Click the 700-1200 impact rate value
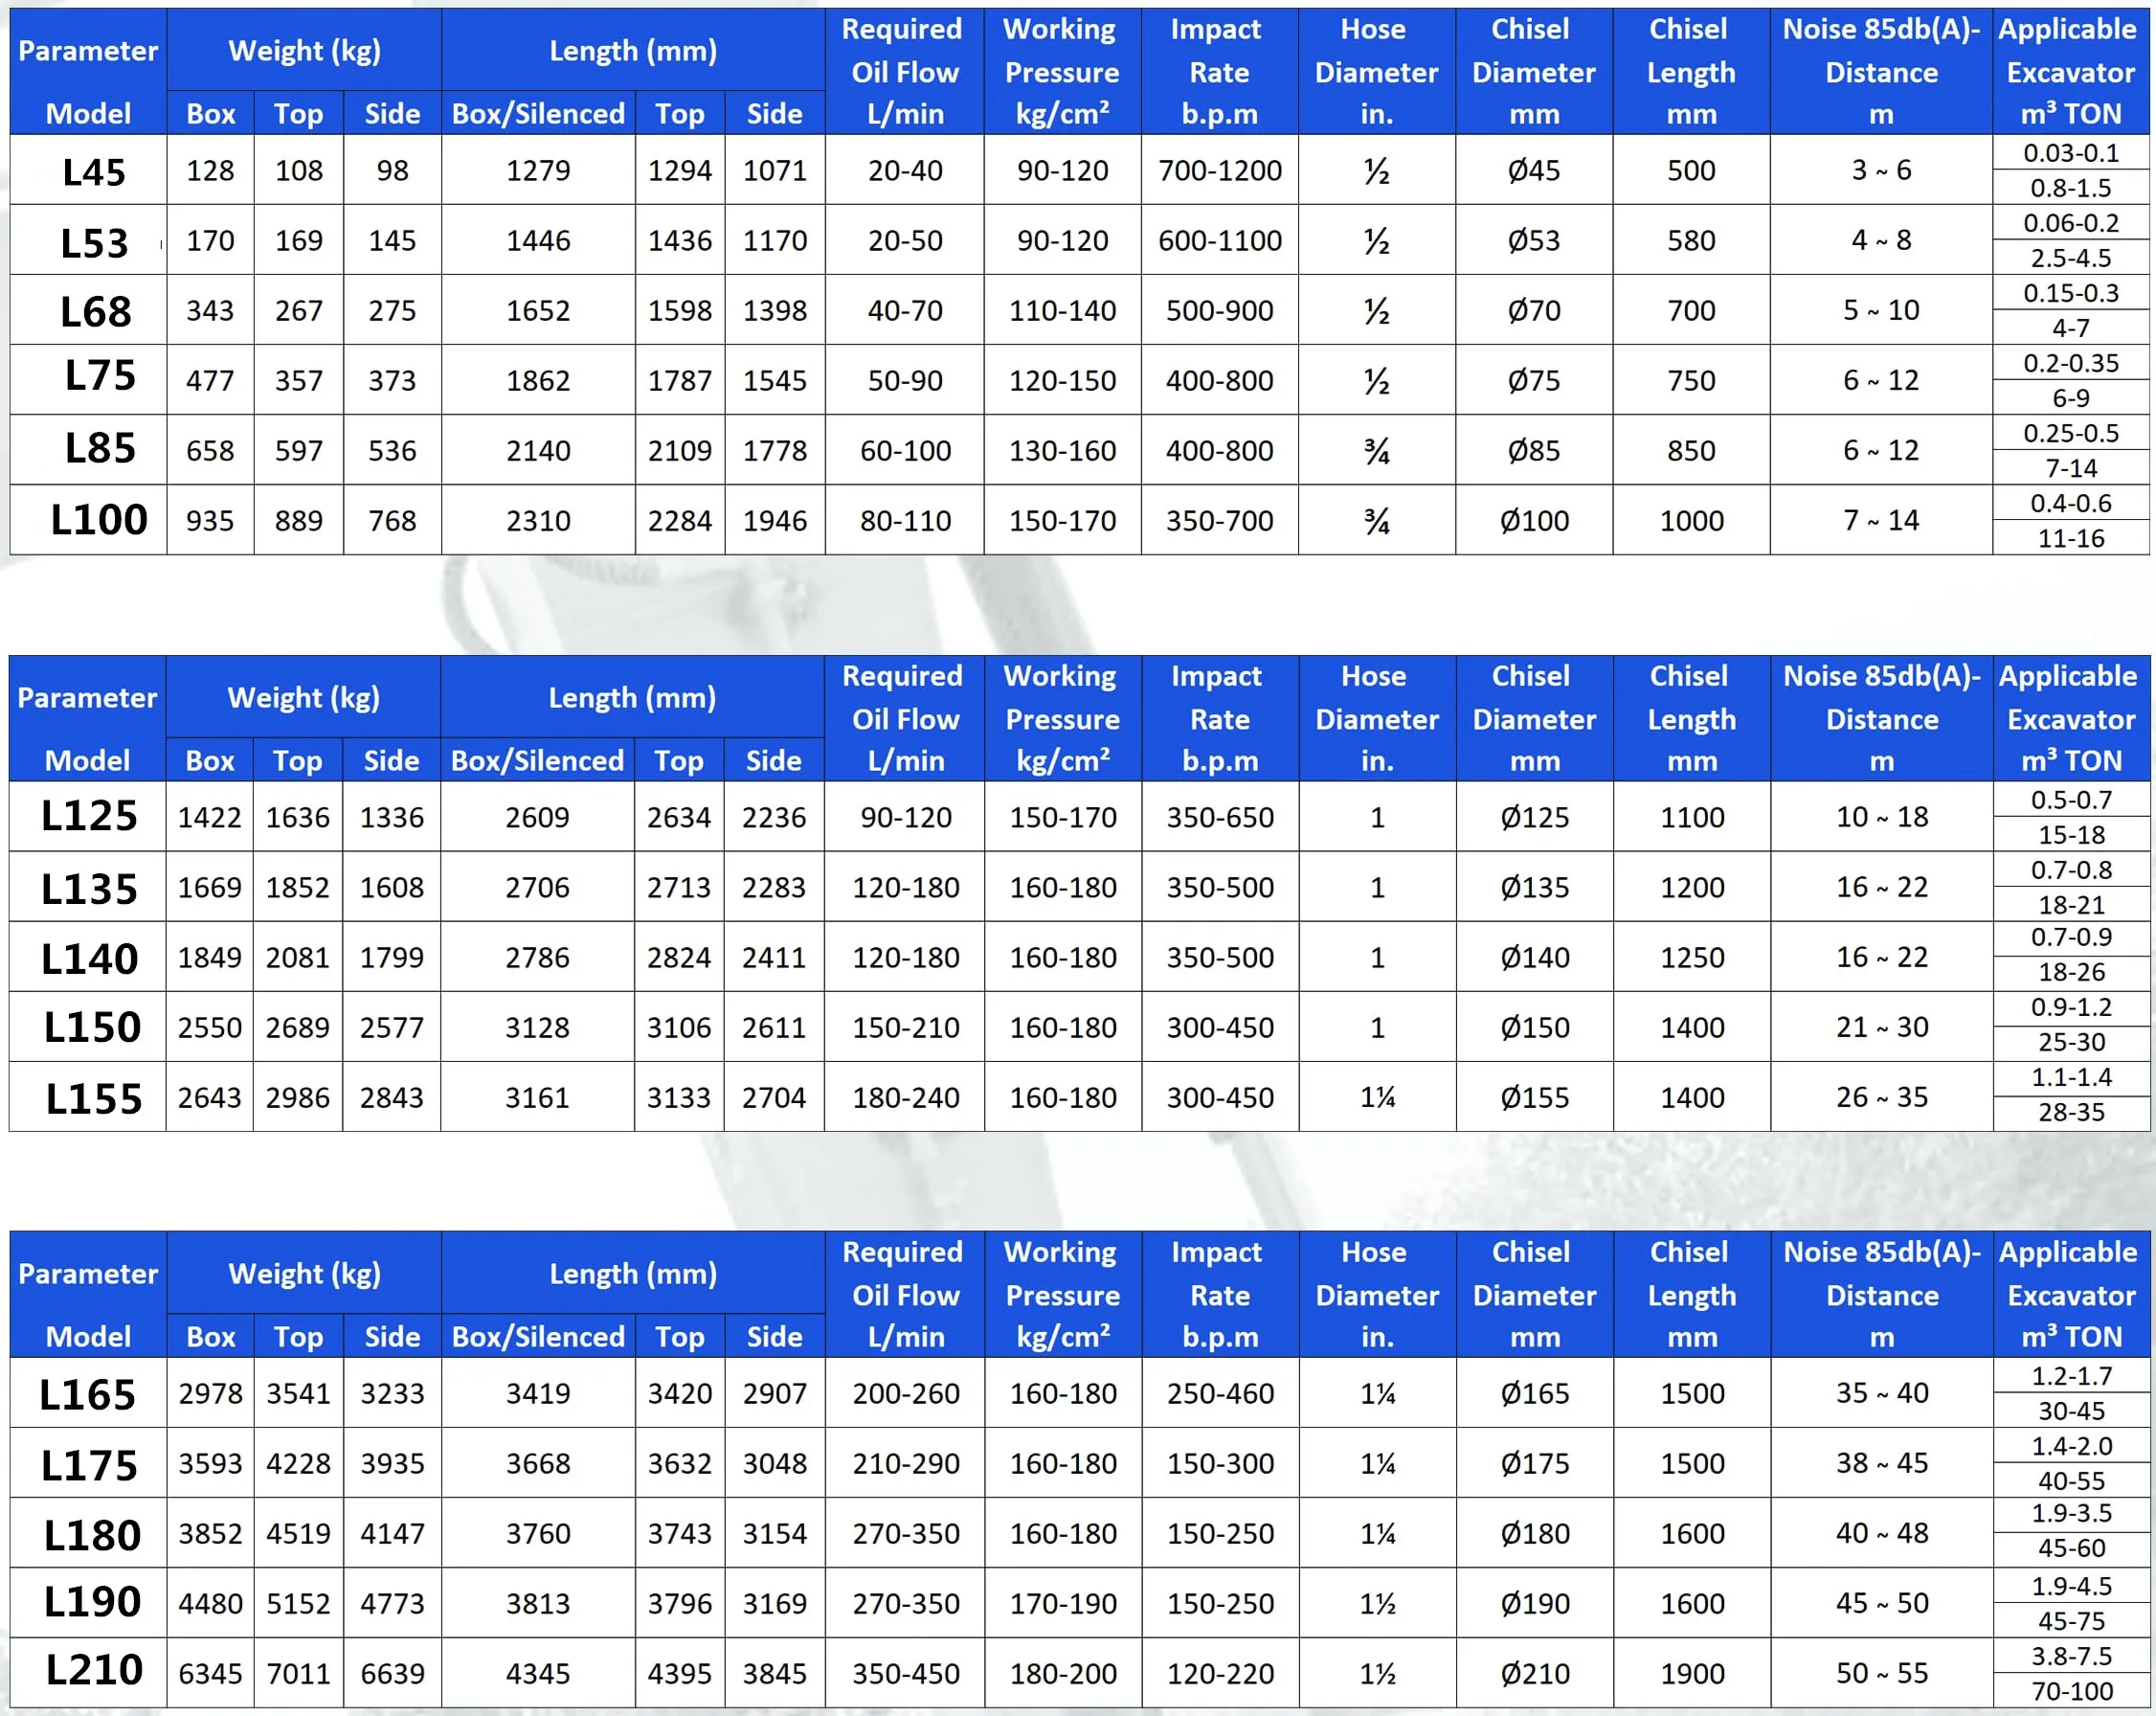The width and height of the screenshot is (2156, 1716). tap(1219, 171)
